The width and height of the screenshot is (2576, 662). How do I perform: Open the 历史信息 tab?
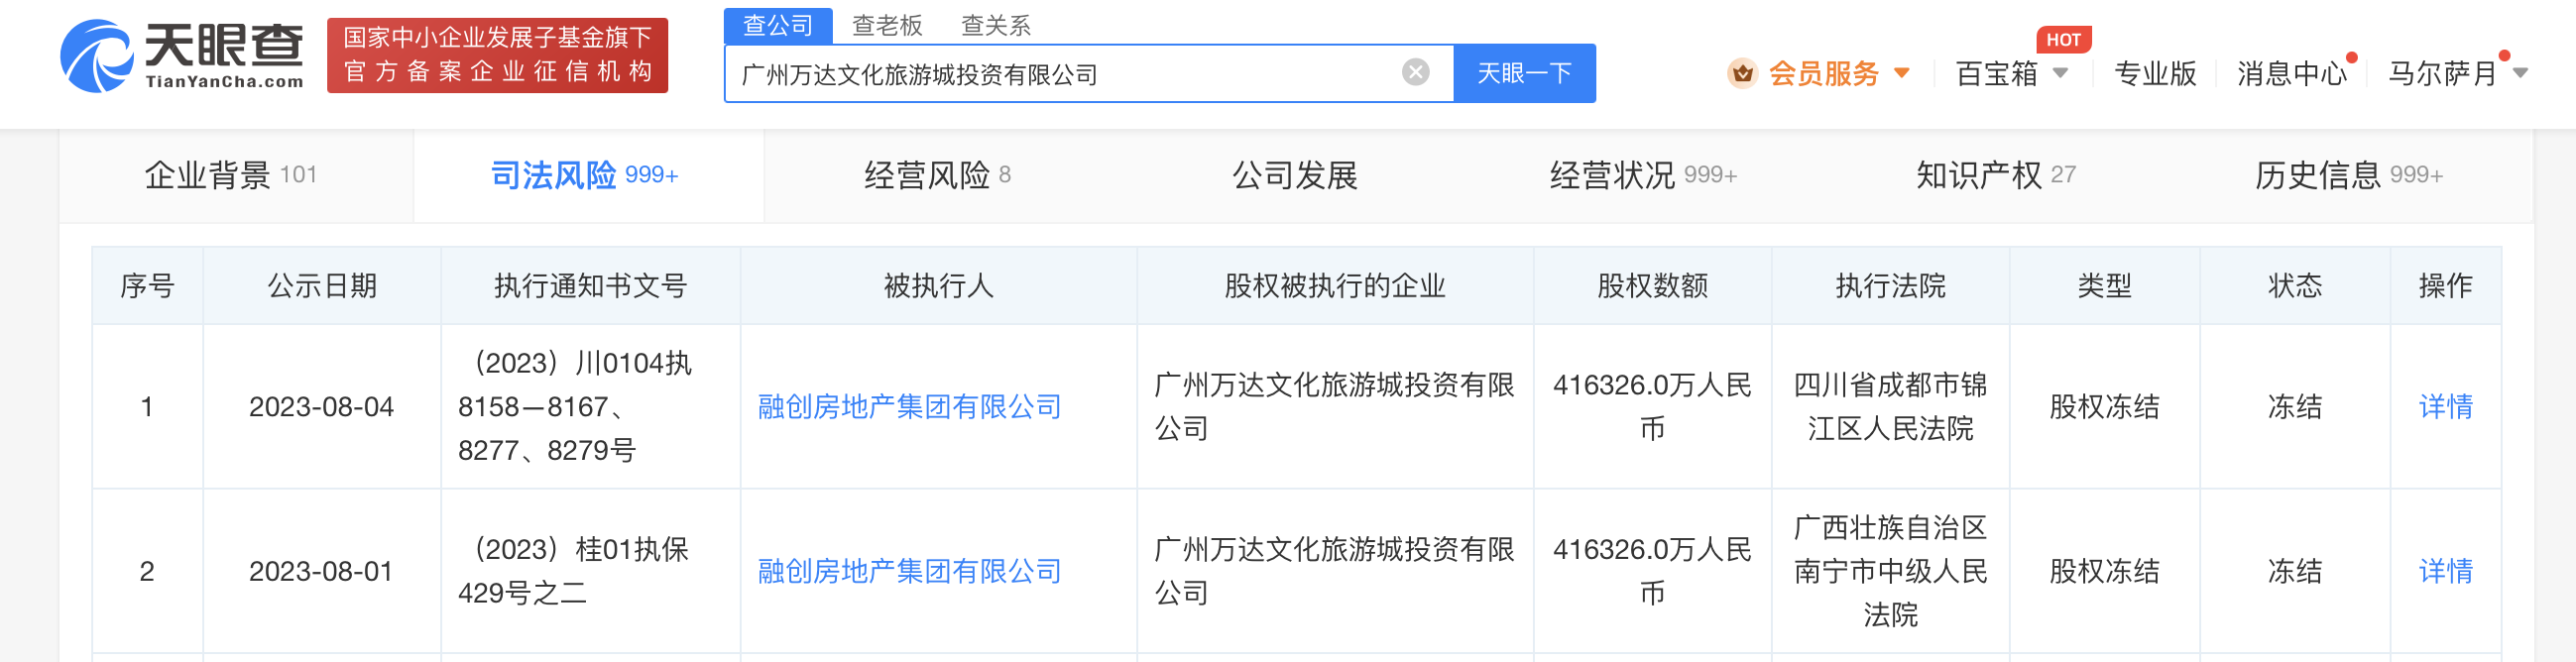pos(2348,175)
